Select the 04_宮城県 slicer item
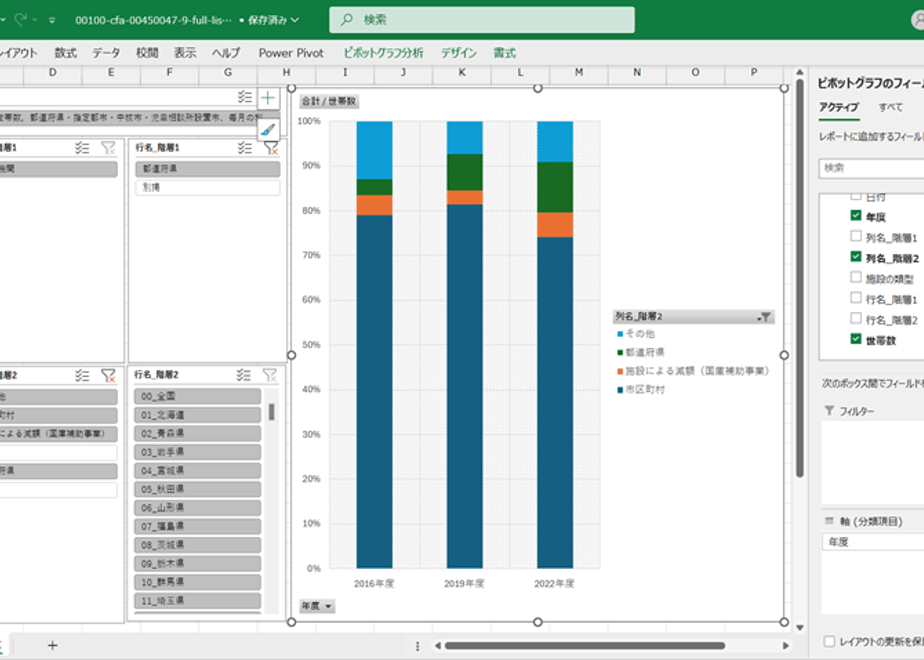Image resolution: width=924 pixels, height=660 pixels. [197, 470]
